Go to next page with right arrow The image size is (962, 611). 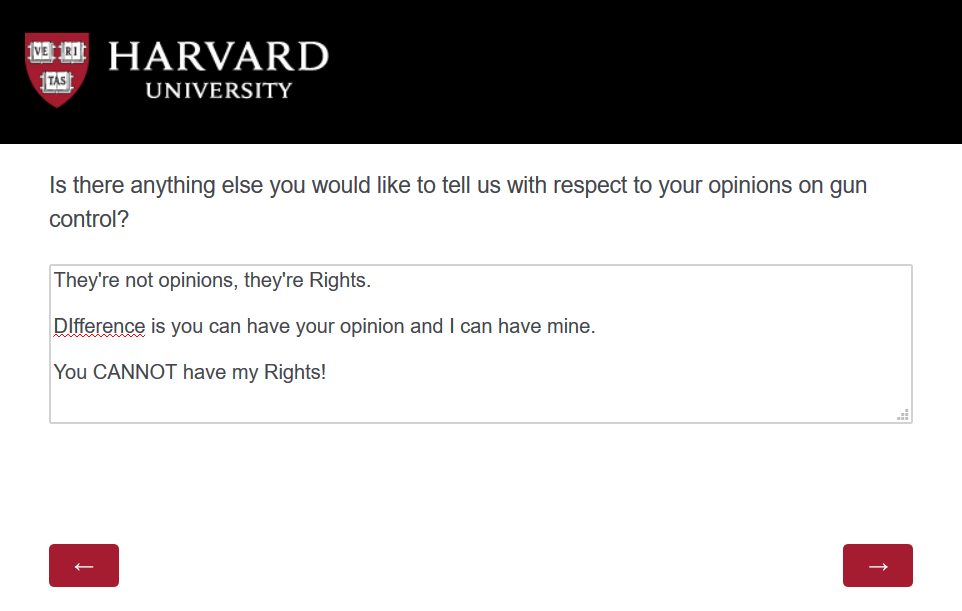[877, 565]
